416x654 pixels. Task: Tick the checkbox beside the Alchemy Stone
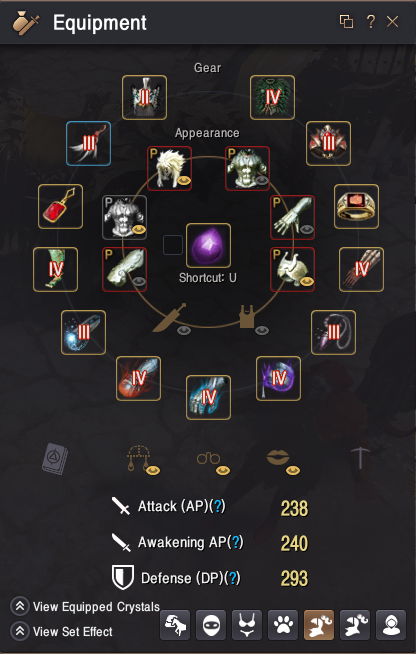click(173, 245)
